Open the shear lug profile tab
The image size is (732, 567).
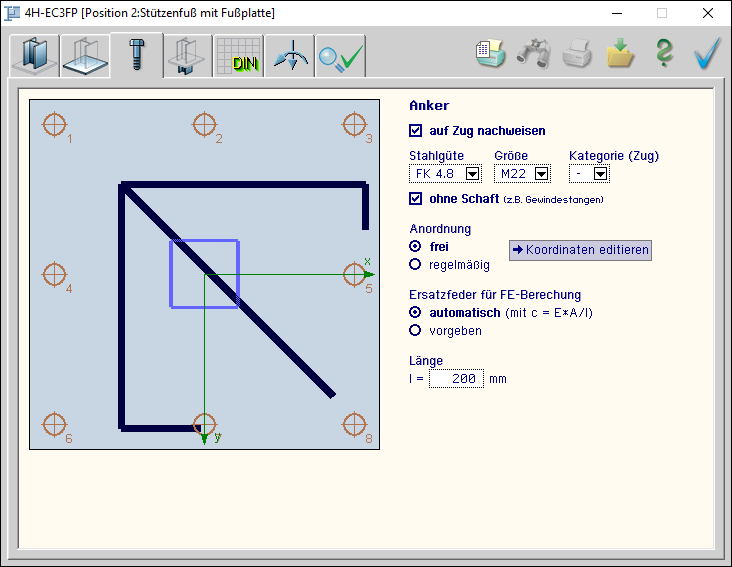(x=187, y=56)
